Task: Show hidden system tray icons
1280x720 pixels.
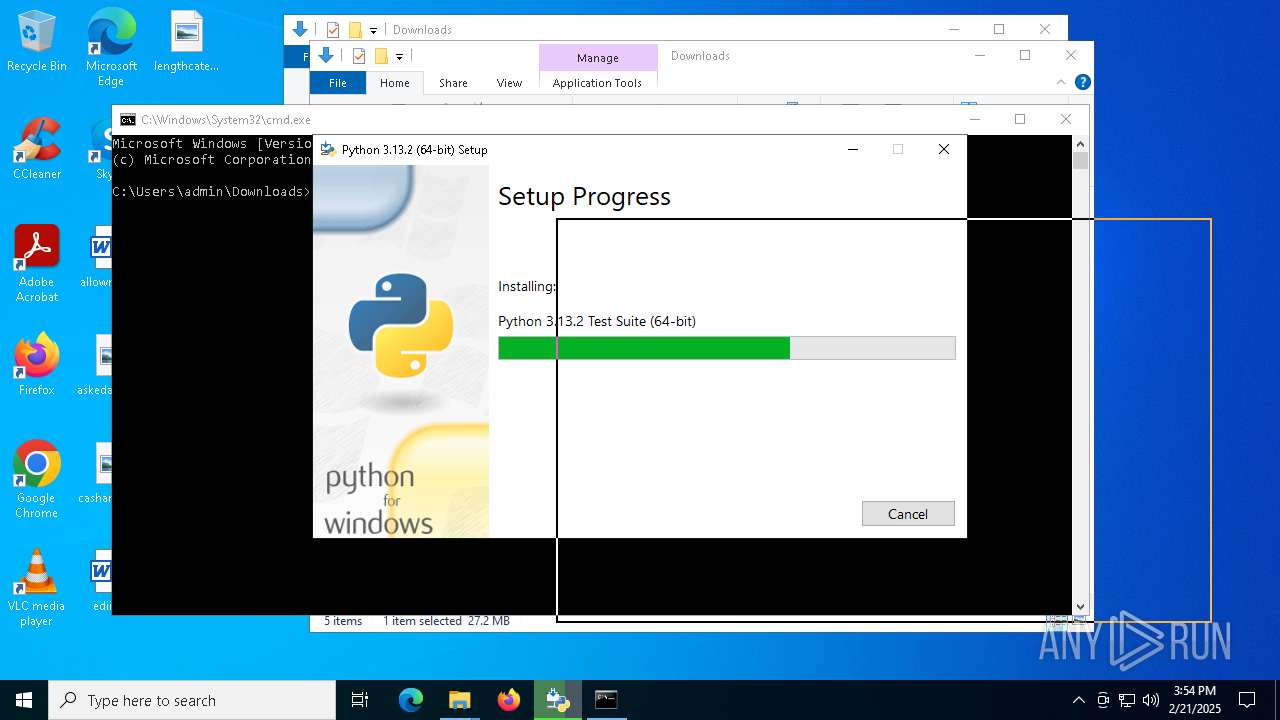Action: pyautogui.click(x=1078, y=700)
